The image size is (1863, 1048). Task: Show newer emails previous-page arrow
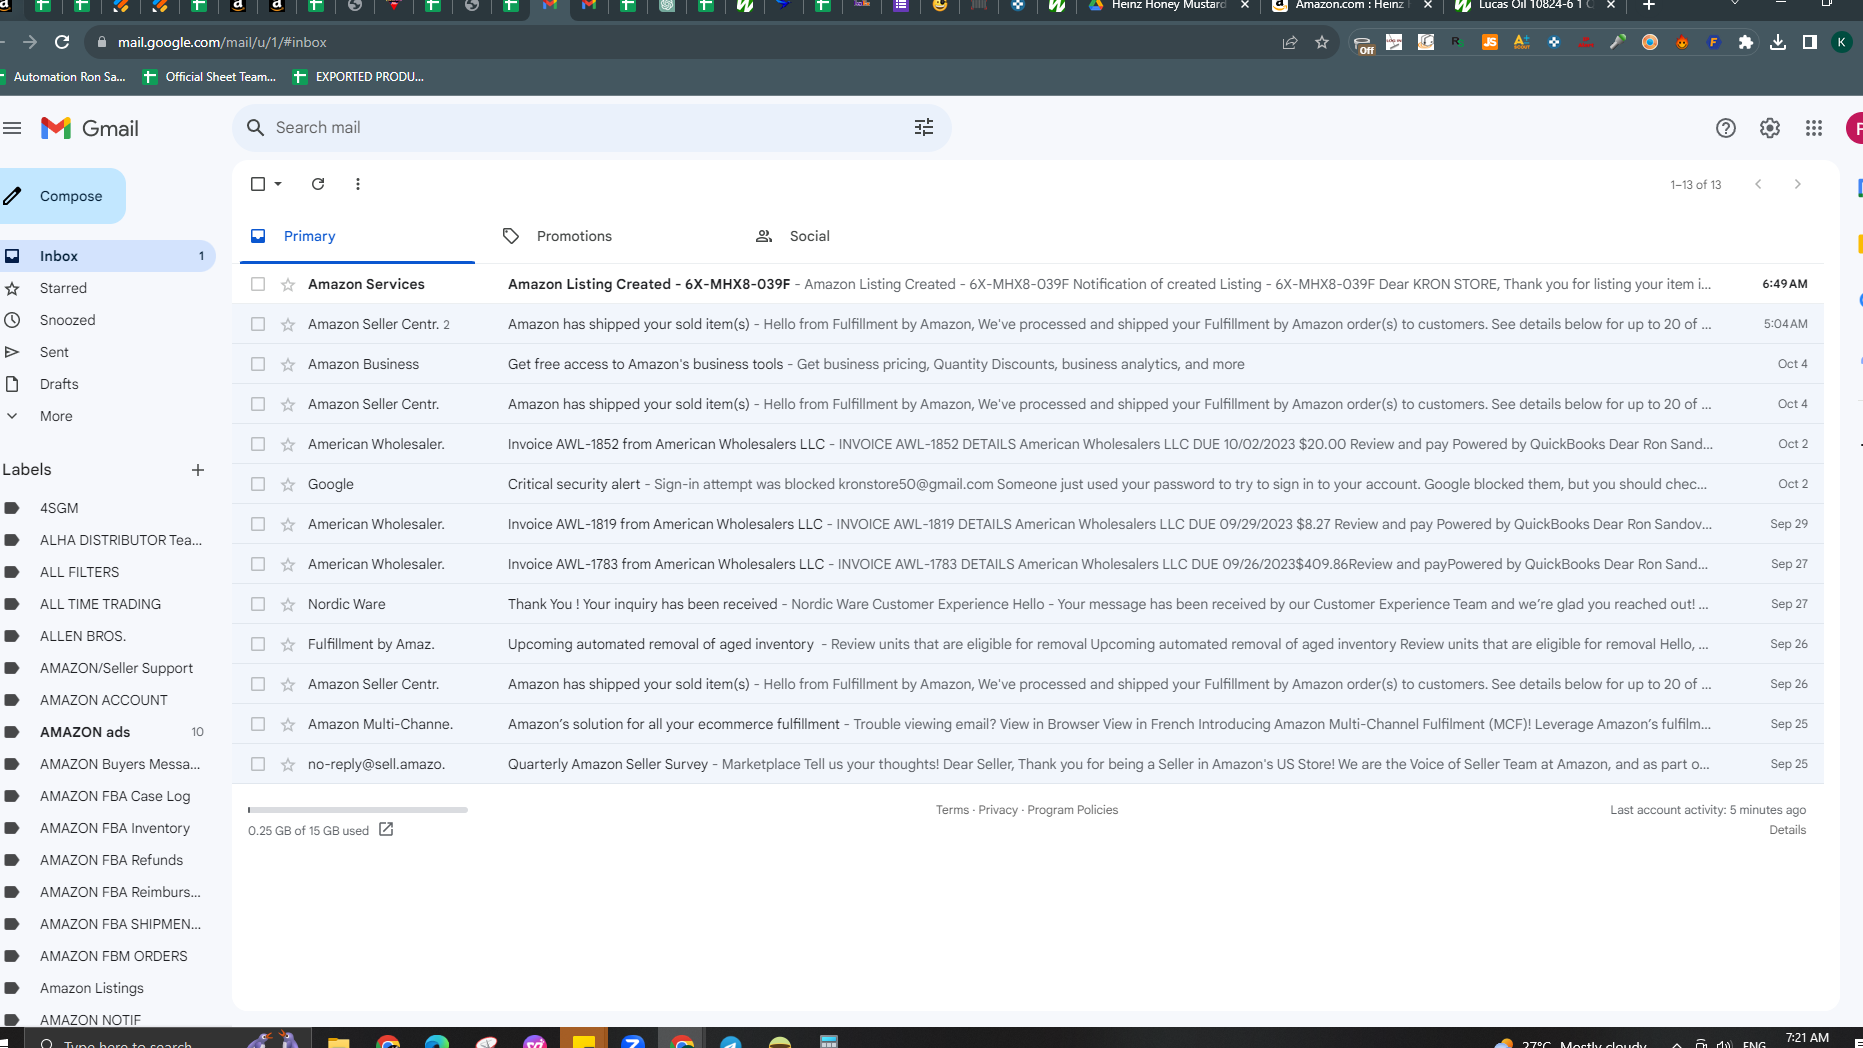[x=1758, y=184]
